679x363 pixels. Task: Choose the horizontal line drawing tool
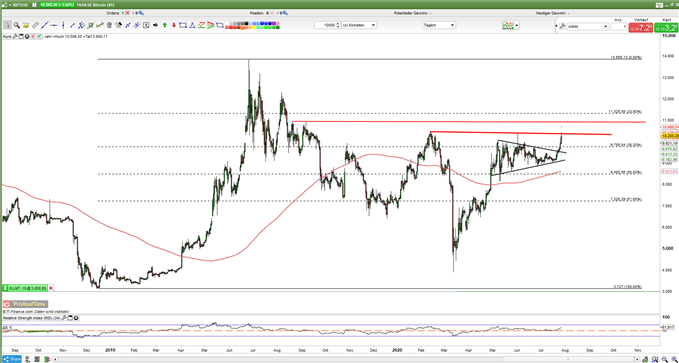pos(54,25)
